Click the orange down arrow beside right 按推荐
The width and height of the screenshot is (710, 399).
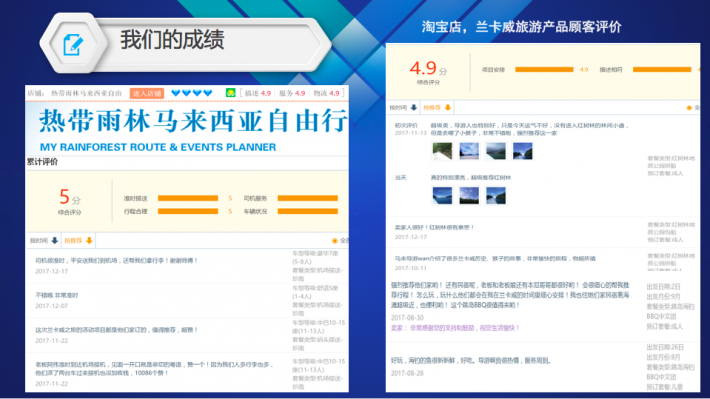pos(448,108)
